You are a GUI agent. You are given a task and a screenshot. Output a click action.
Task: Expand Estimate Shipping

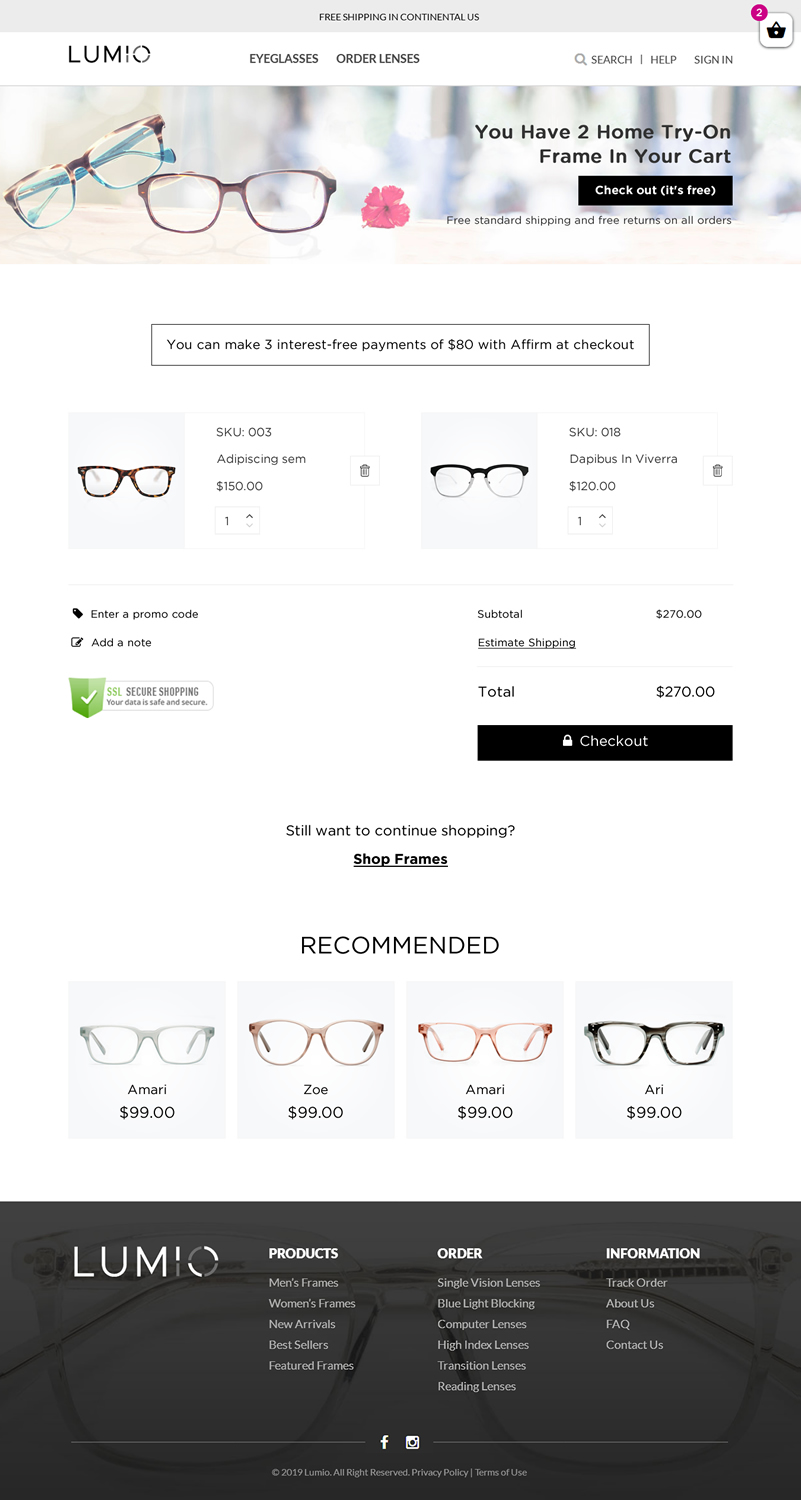[x=527, y=643]
